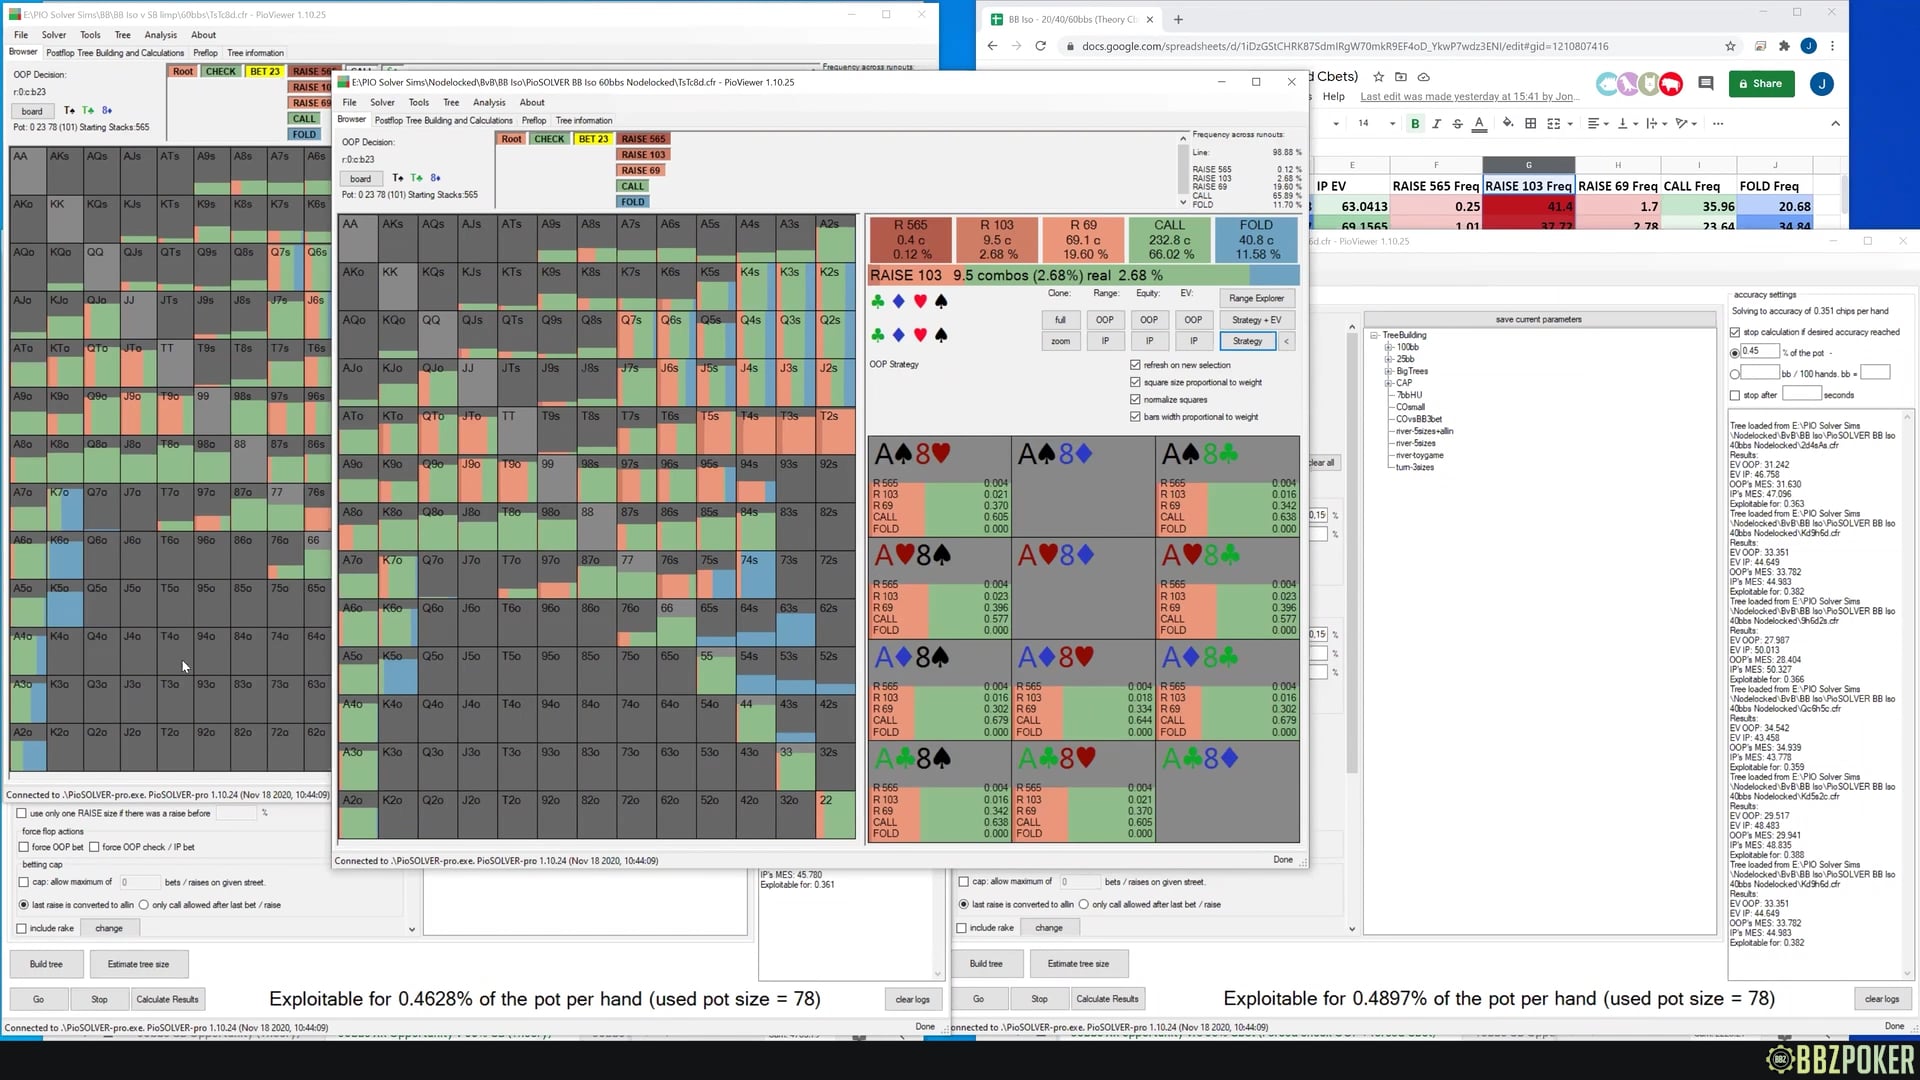Uncheck refresh on new selection

tap(1135, 365)
